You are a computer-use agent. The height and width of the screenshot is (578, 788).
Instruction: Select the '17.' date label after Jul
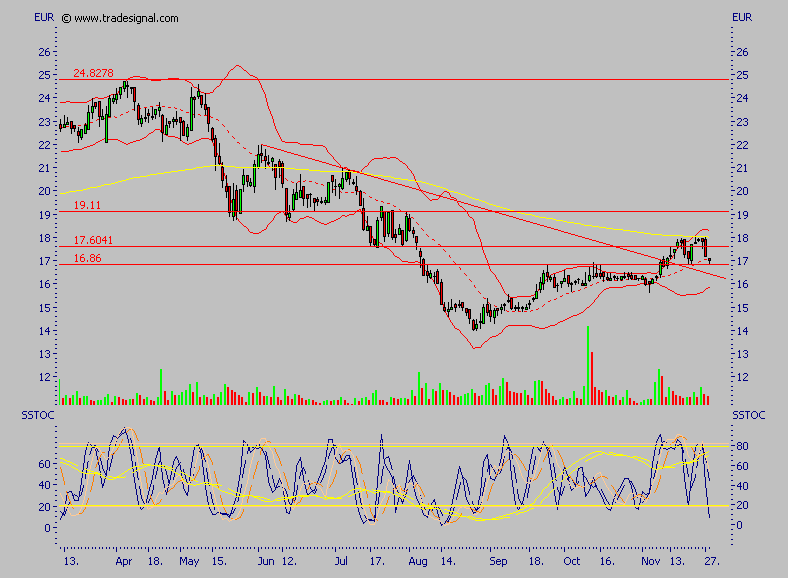[x=377, y=561]
